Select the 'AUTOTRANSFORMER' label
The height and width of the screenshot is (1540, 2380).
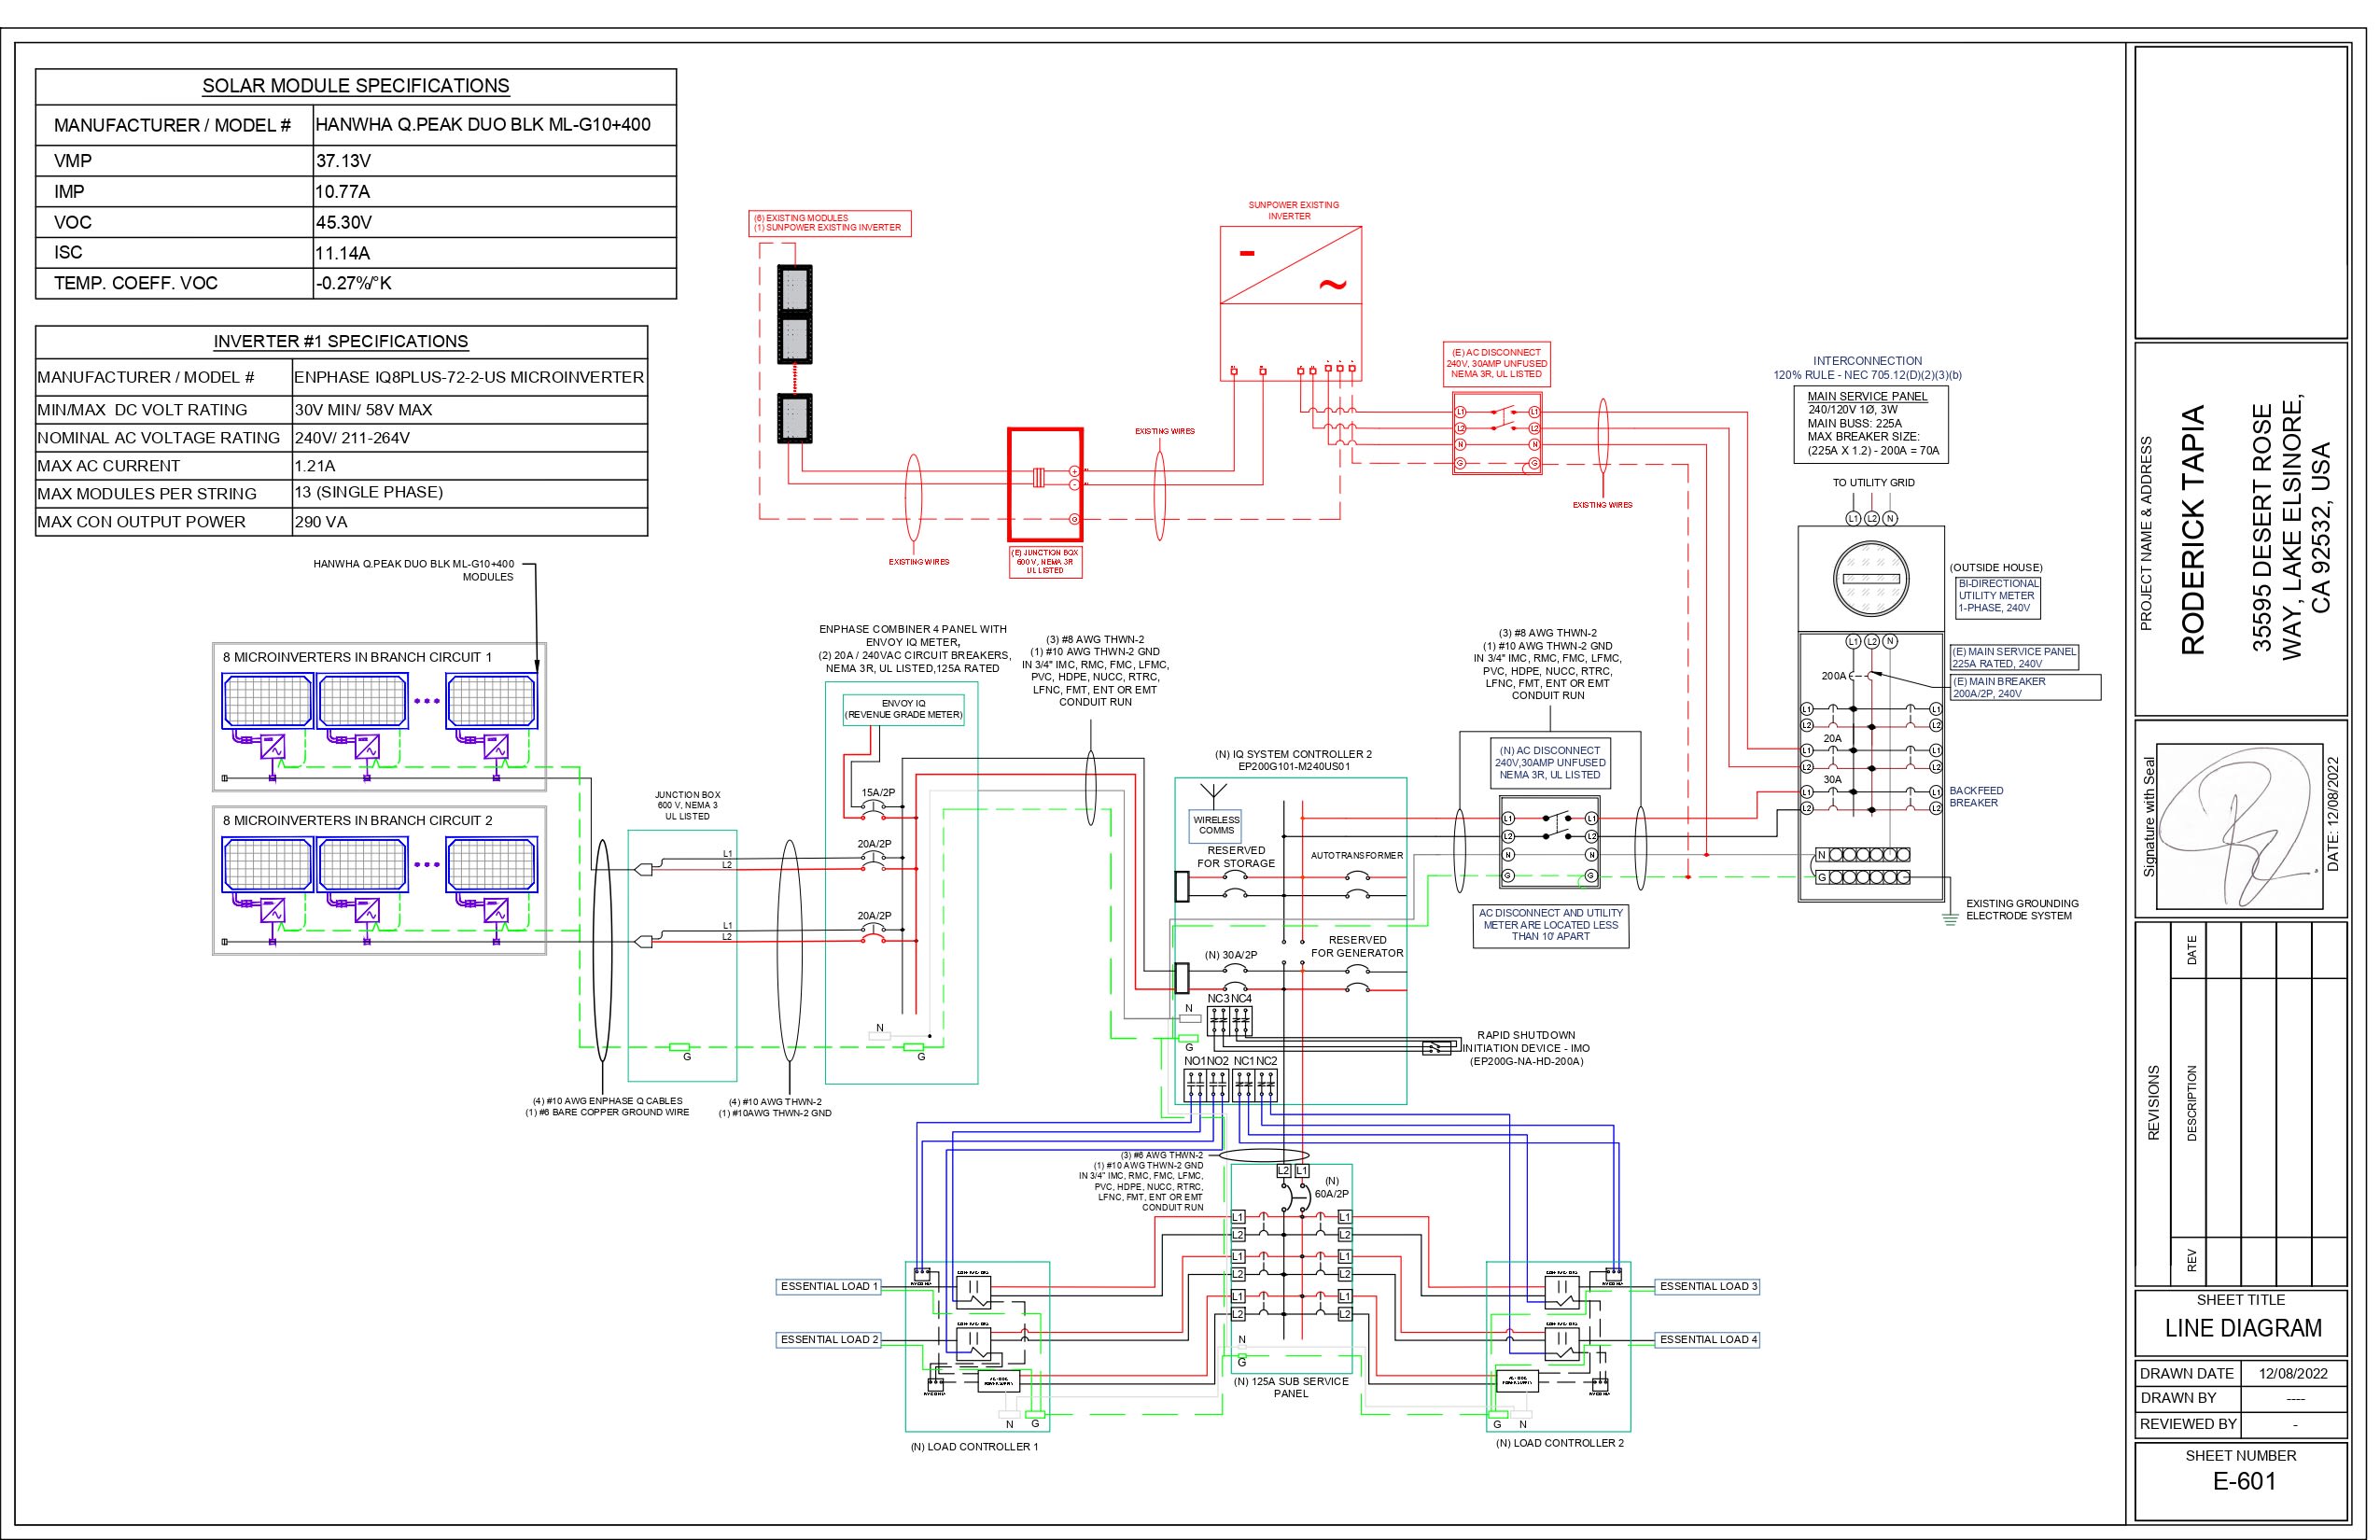[x=1356, y=856]
